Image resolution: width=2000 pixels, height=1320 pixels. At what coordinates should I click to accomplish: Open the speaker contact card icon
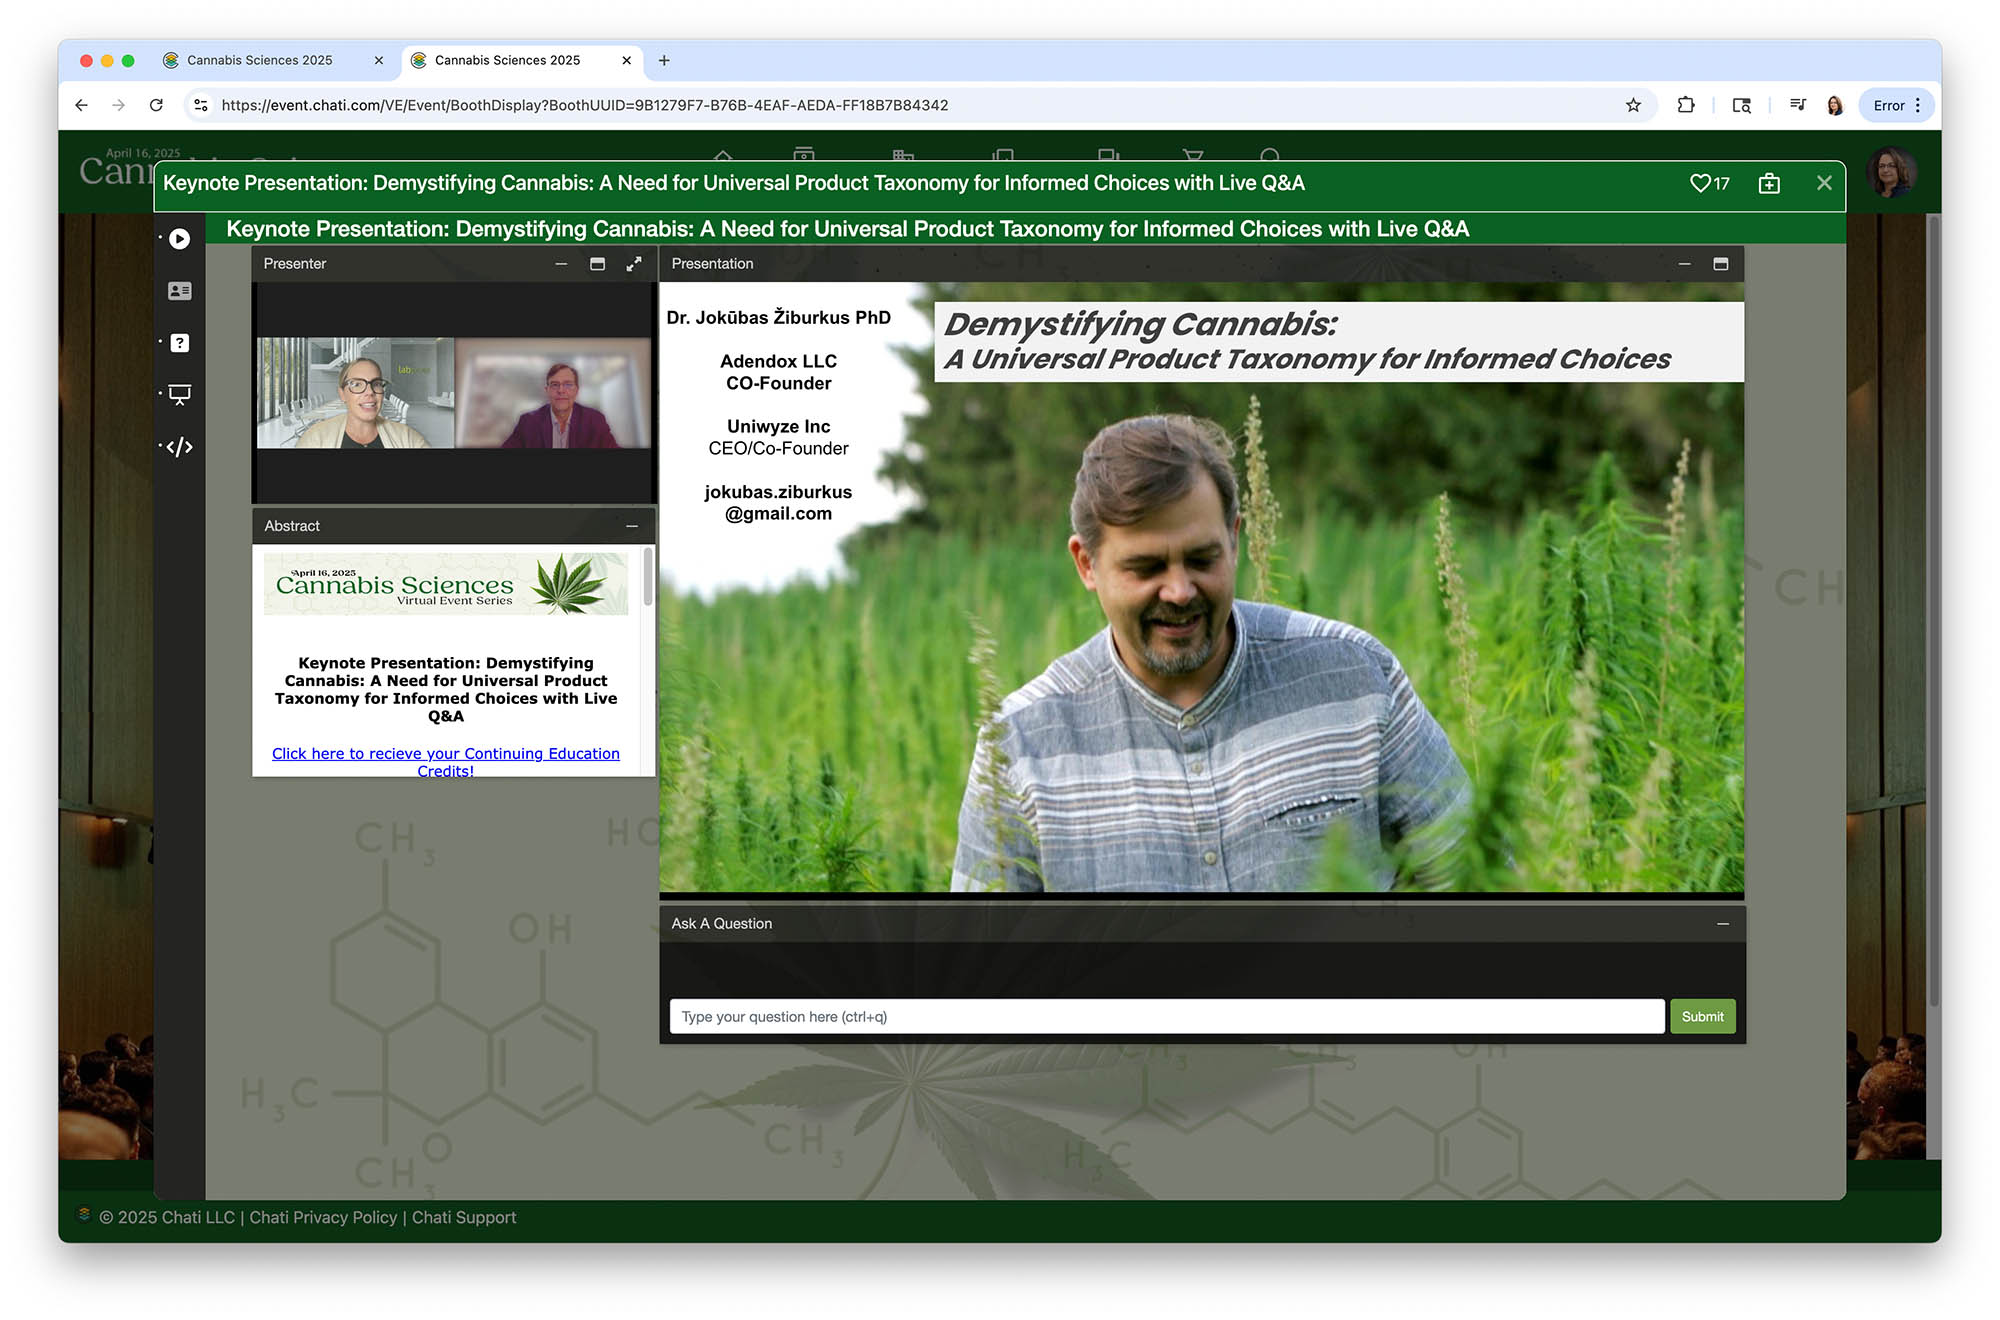(x=180, y=291)
